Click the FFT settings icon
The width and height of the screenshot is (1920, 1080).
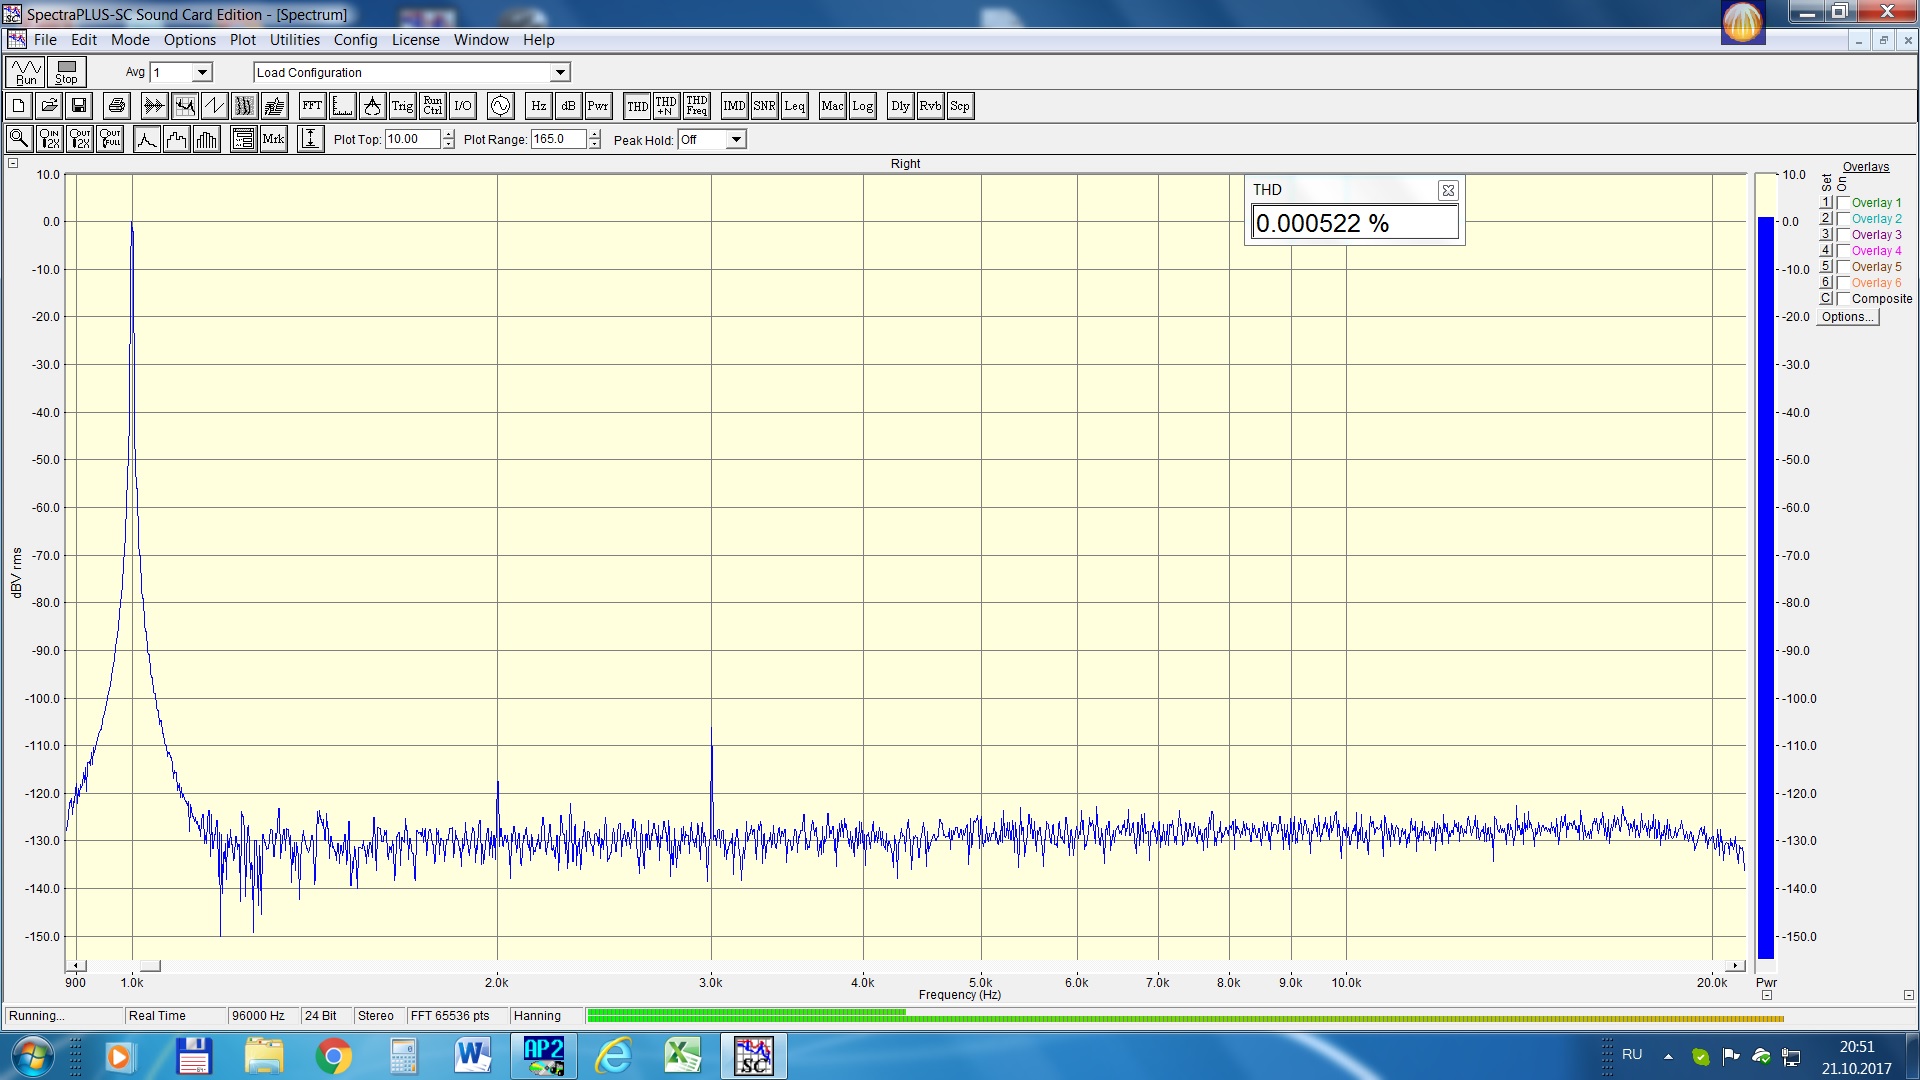pos(312,106)
